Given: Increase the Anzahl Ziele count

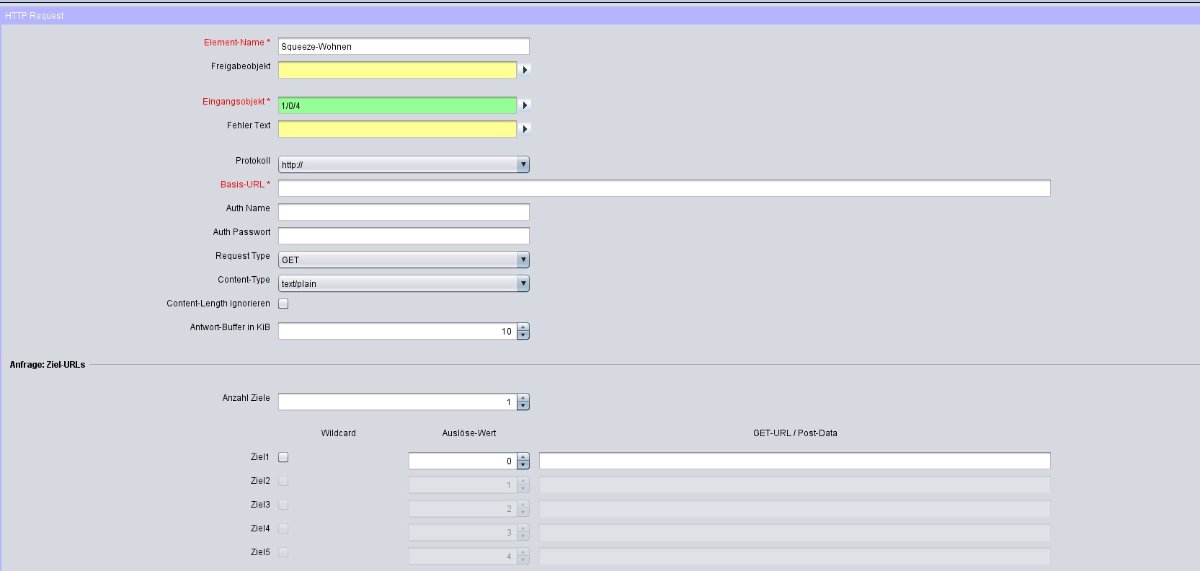Looking at the screenshot, I should pos(523,398).
